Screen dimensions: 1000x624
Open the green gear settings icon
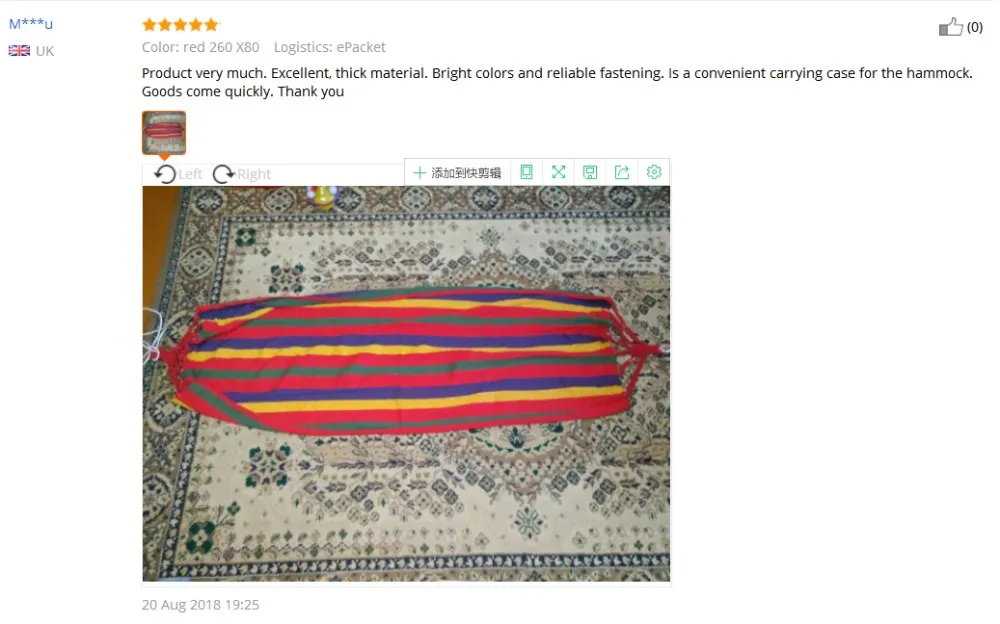[654, 172]
